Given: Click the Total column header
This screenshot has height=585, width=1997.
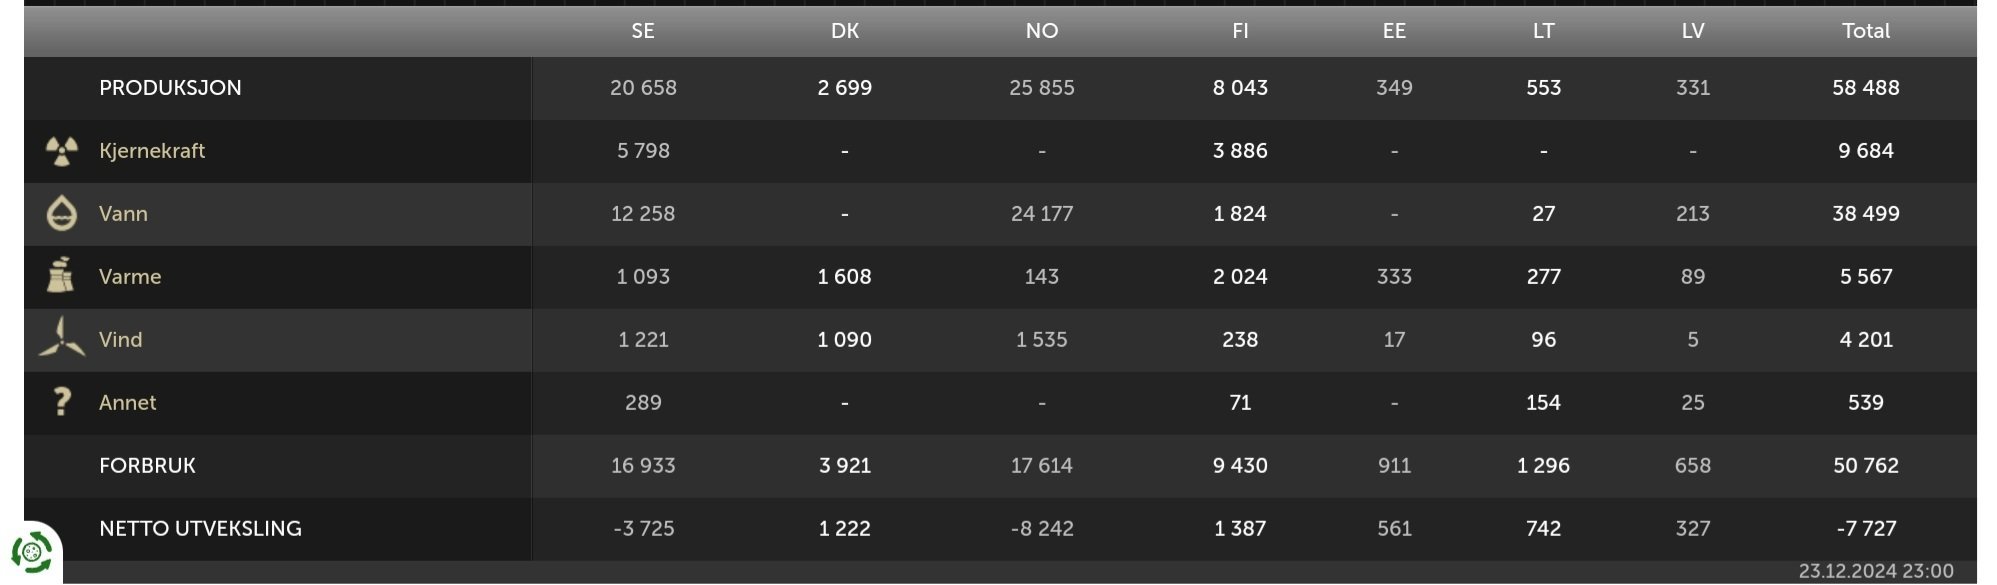Looking at the screenshot, I should point(1866,31).
